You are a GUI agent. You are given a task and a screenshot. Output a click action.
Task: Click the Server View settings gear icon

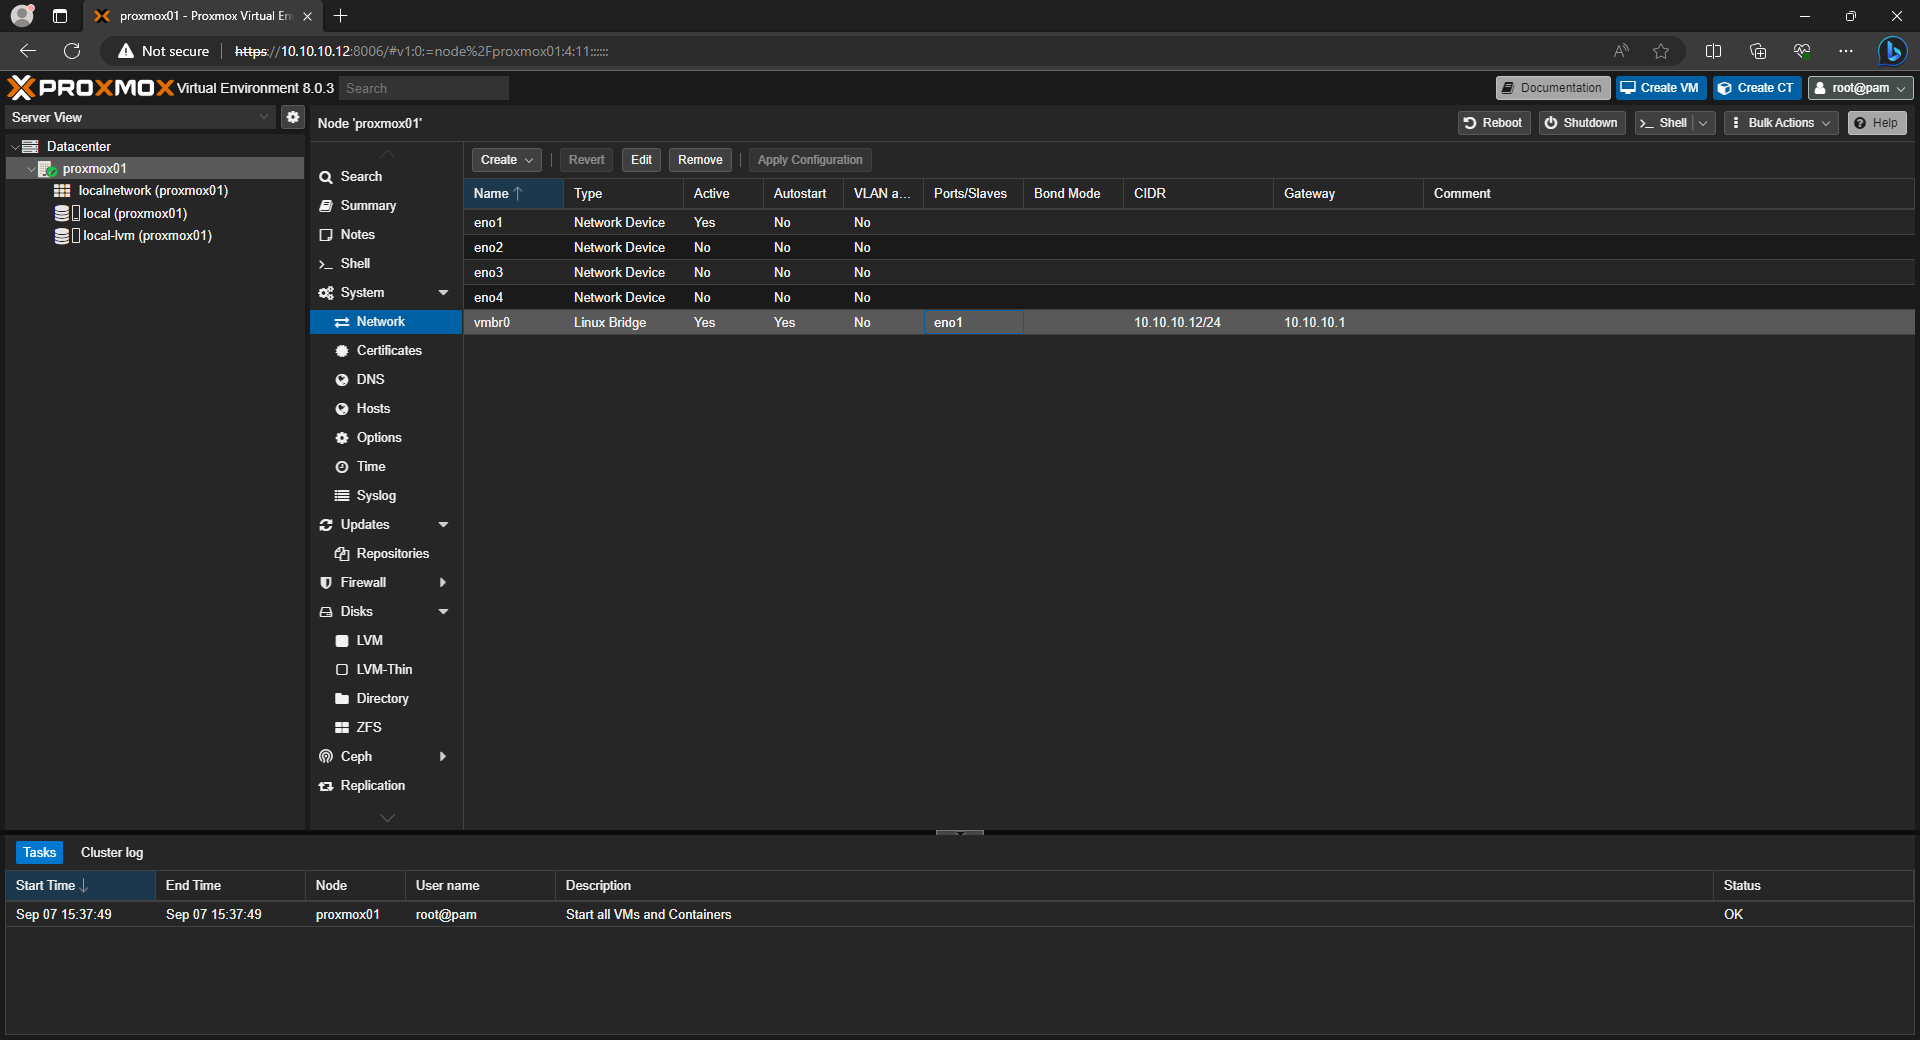pyautogui.click(x=292, y=117)
